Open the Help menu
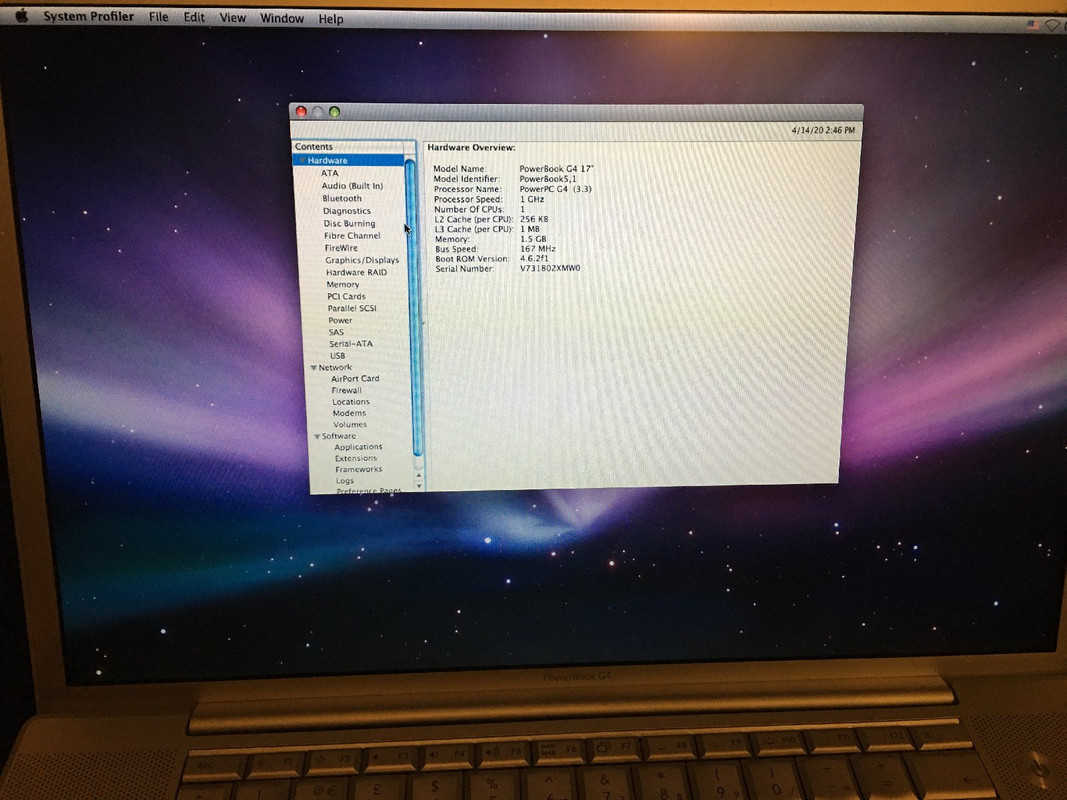The width and height of the screenshot is (1067, 800). 331,20
